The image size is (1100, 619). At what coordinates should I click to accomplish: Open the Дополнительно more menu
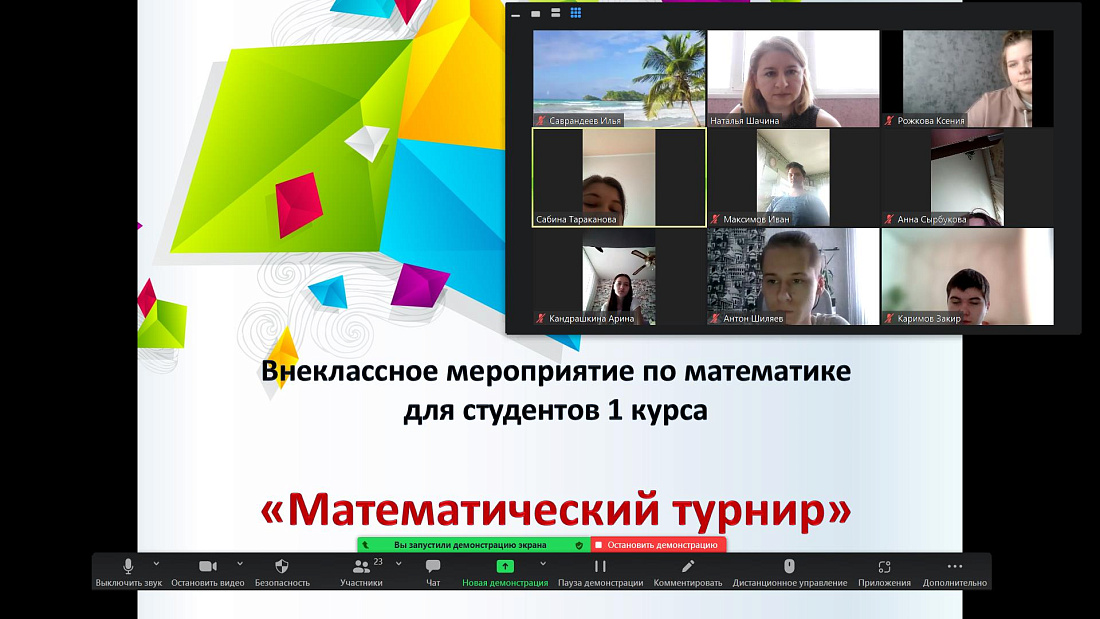point(953,567)
